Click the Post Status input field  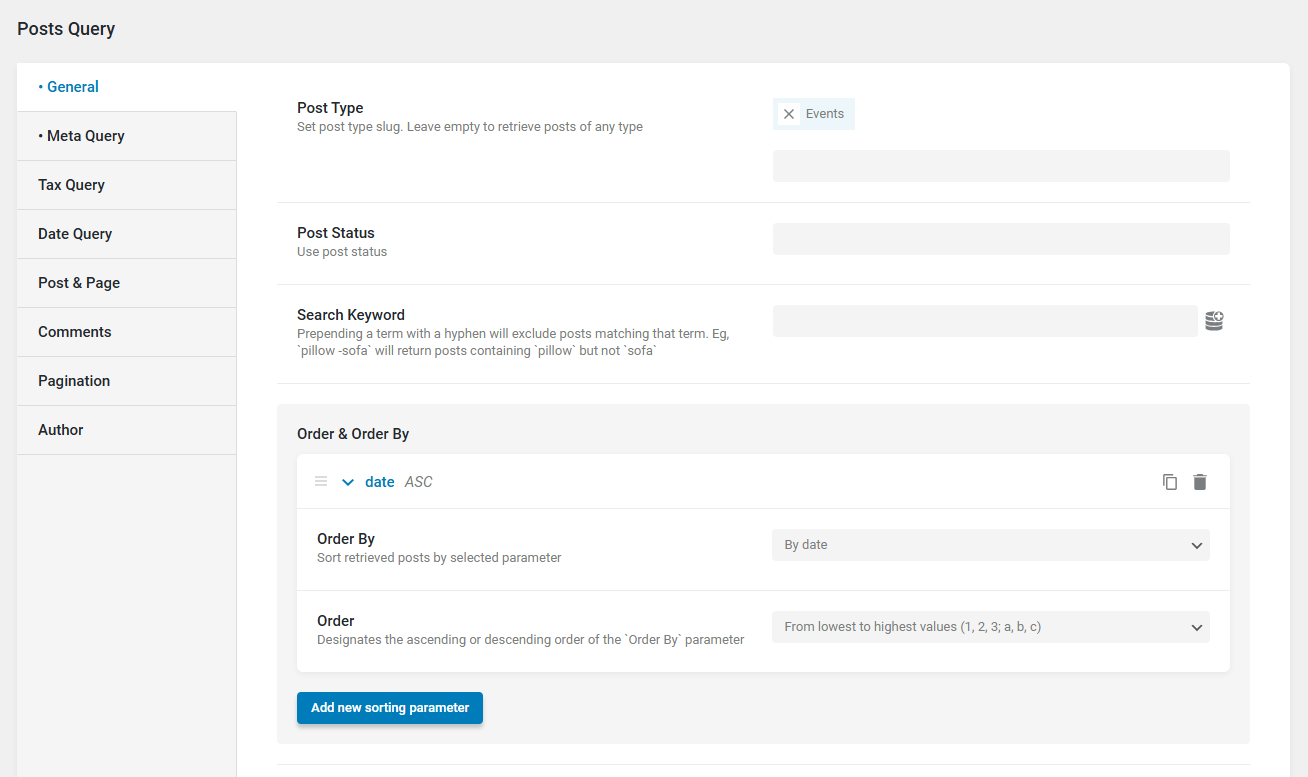1000,239
